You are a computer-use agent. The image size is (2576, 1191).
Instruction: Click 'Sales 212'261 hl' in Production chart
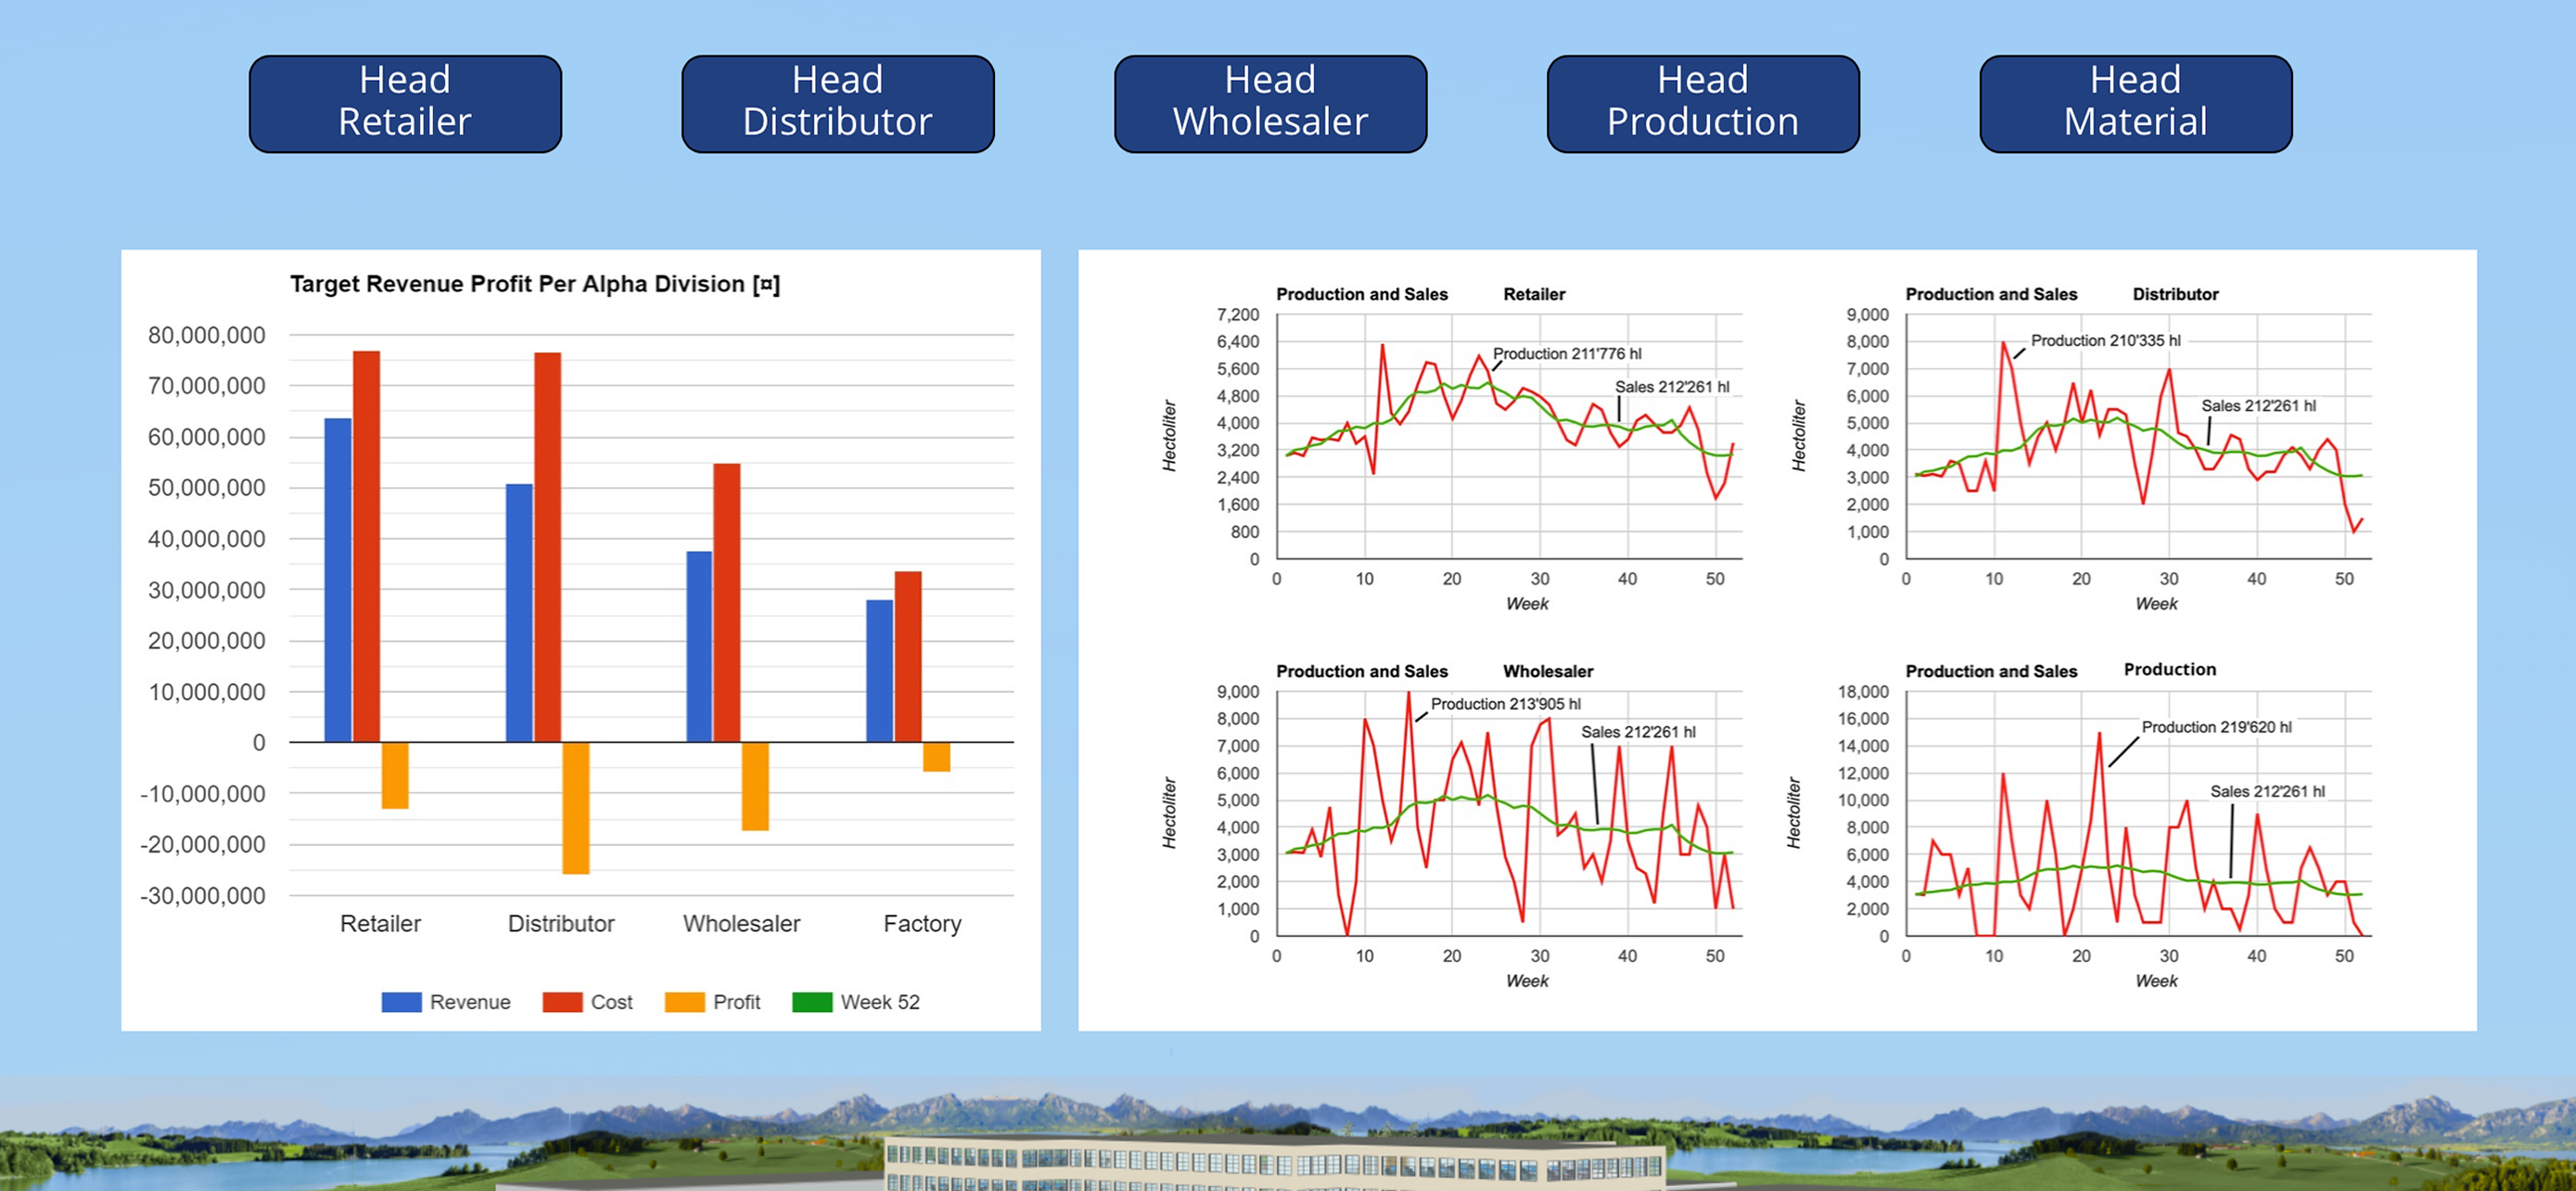(x=2268, y=791)
